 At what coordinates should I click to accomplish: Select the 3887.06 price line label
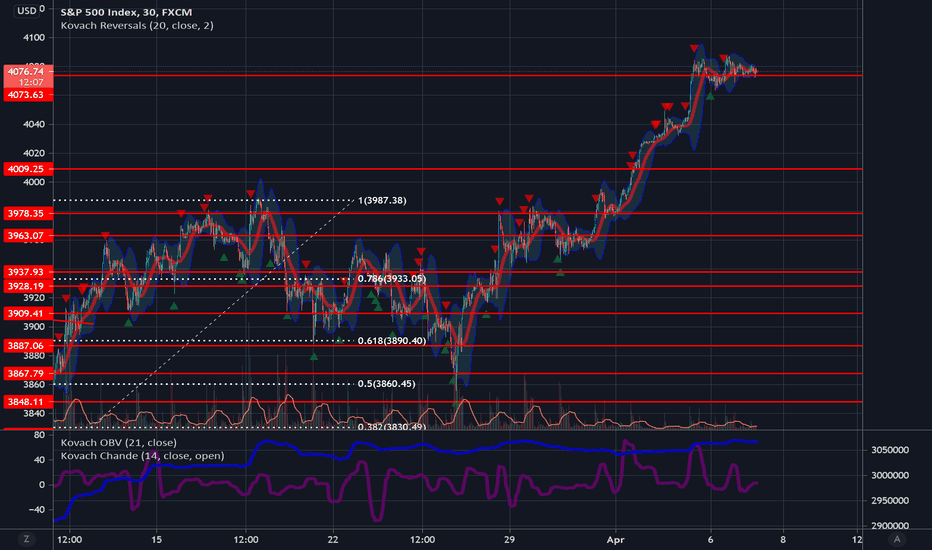click(x=28, y=345)
